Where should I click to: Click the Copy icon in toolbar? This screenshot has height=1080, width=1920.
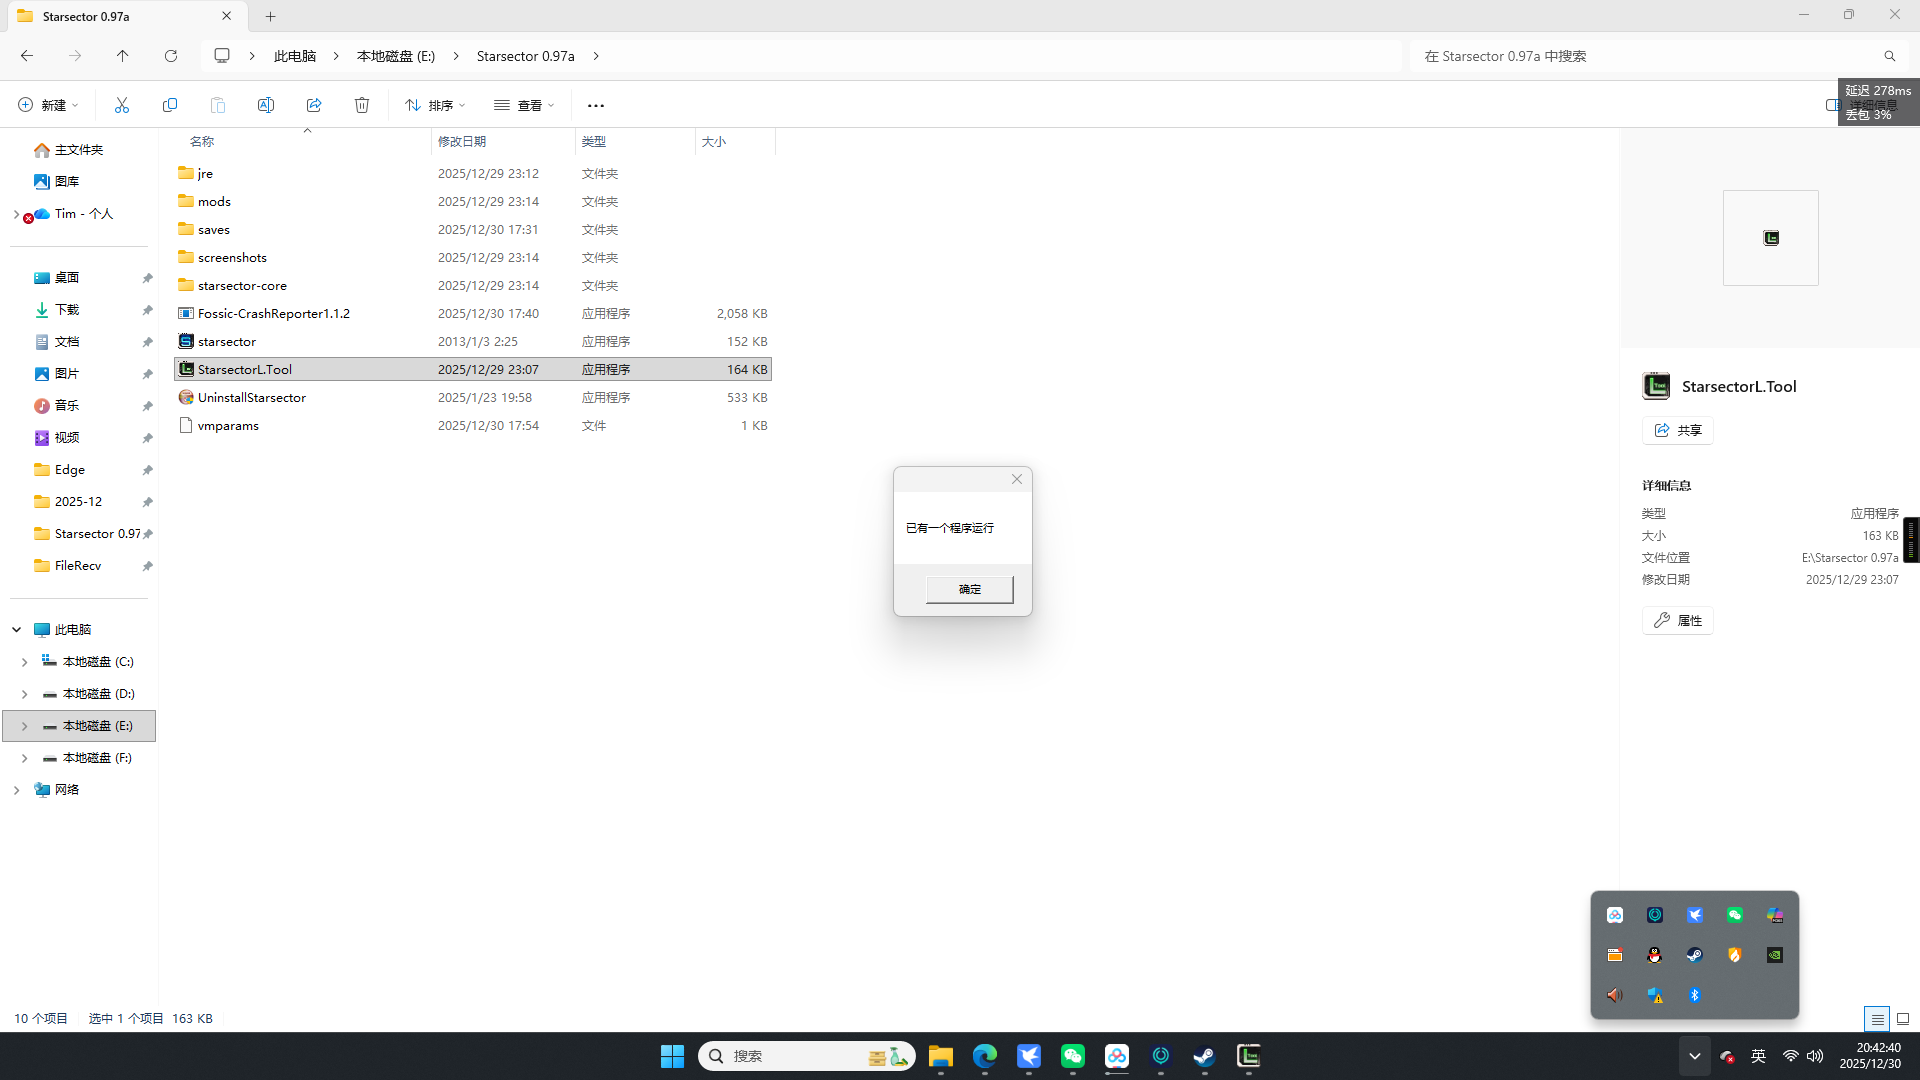click(170, 105)
